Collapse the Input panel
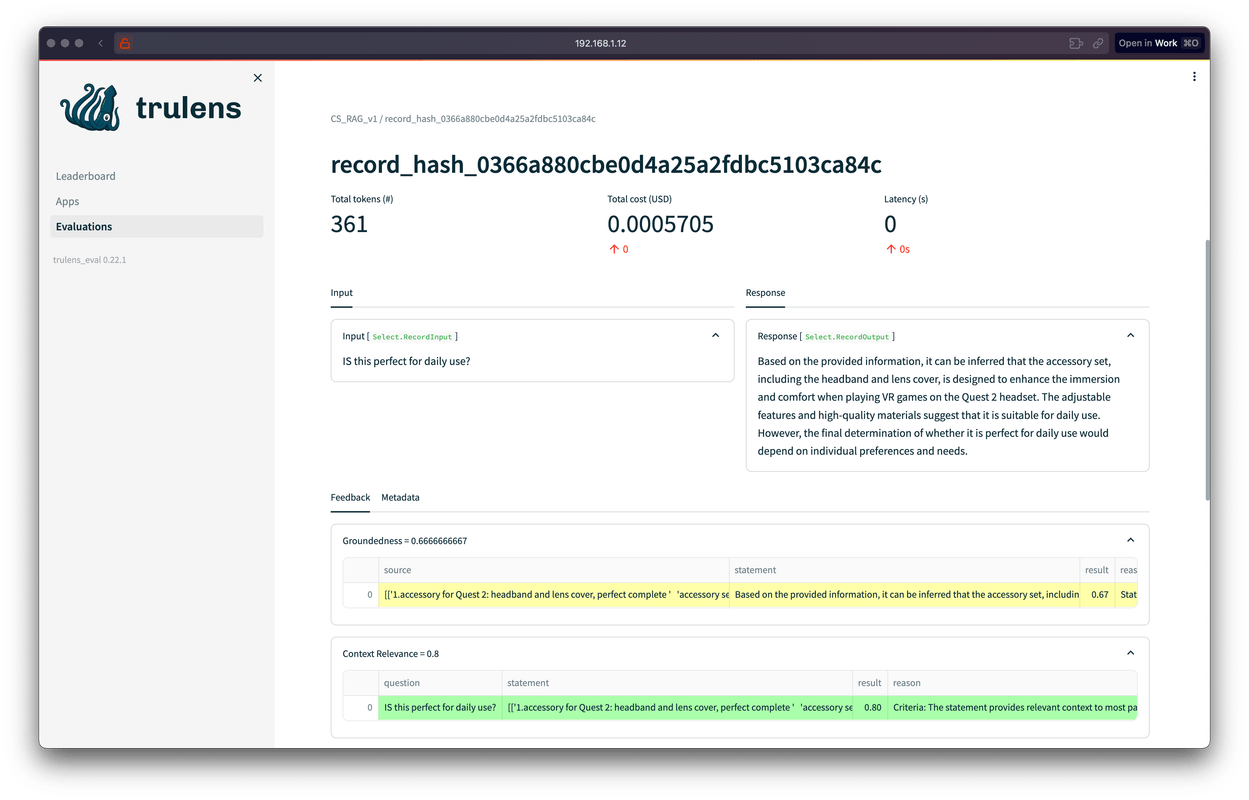 tap(715, 335)
